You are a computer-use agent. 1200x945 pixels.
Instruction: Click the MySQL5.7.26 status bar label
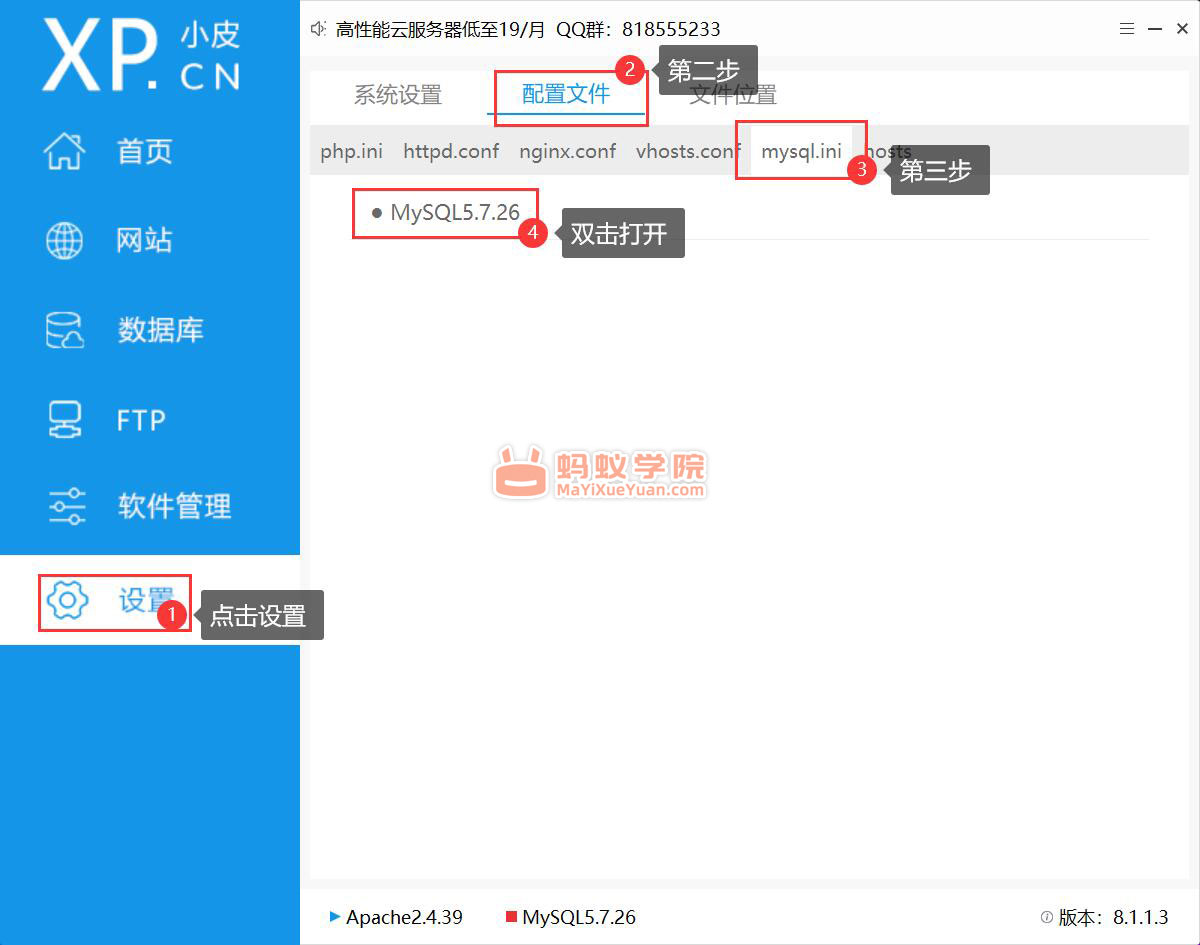pos(579,917)
